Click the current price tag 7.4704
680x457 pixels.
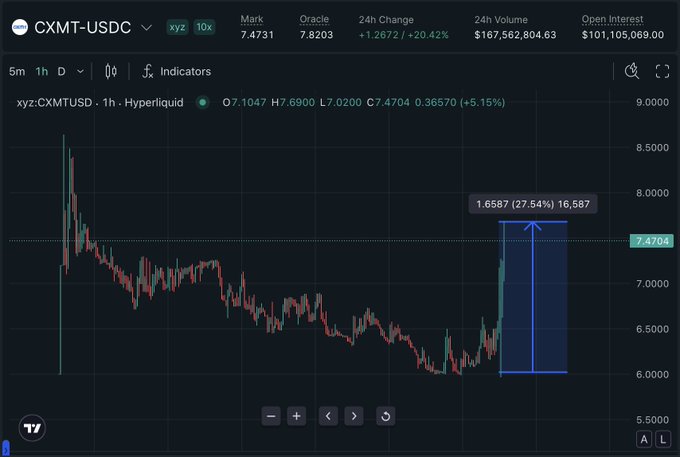[652, 241]
